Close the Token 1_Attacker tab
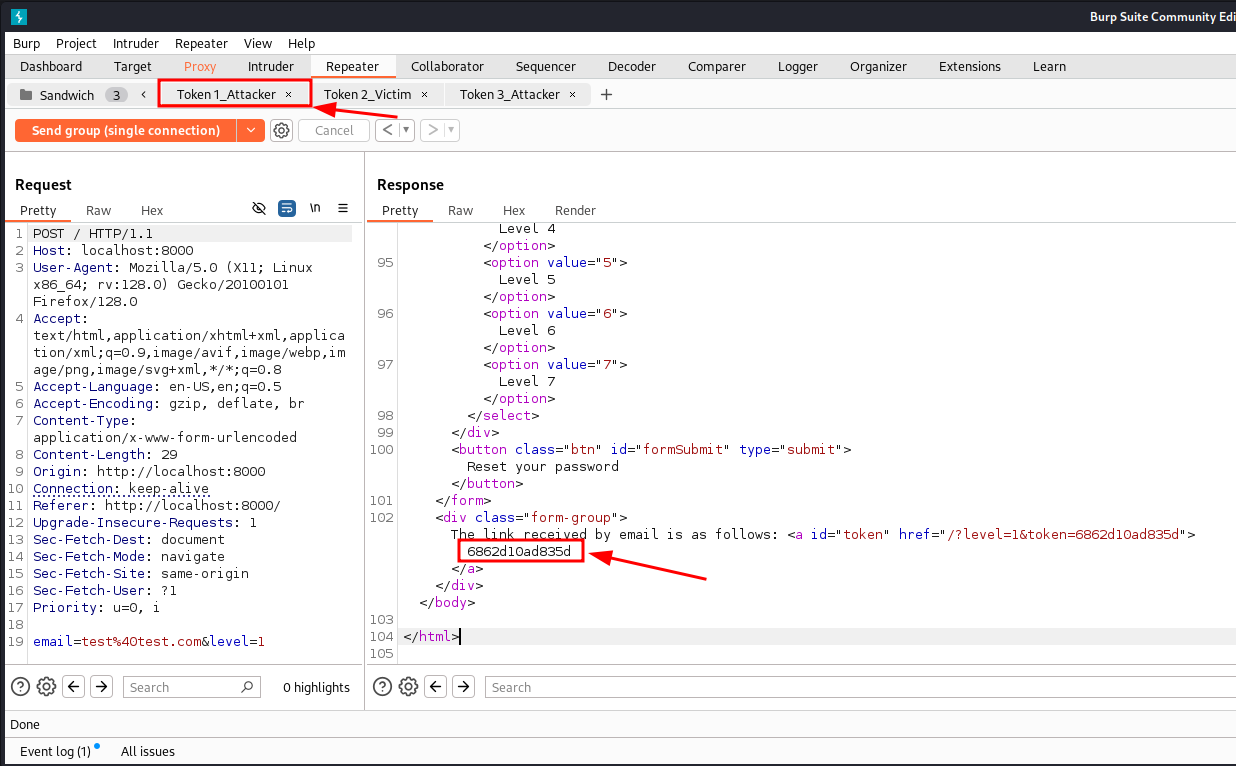1236x766 pixels. [x=289, y=94]
